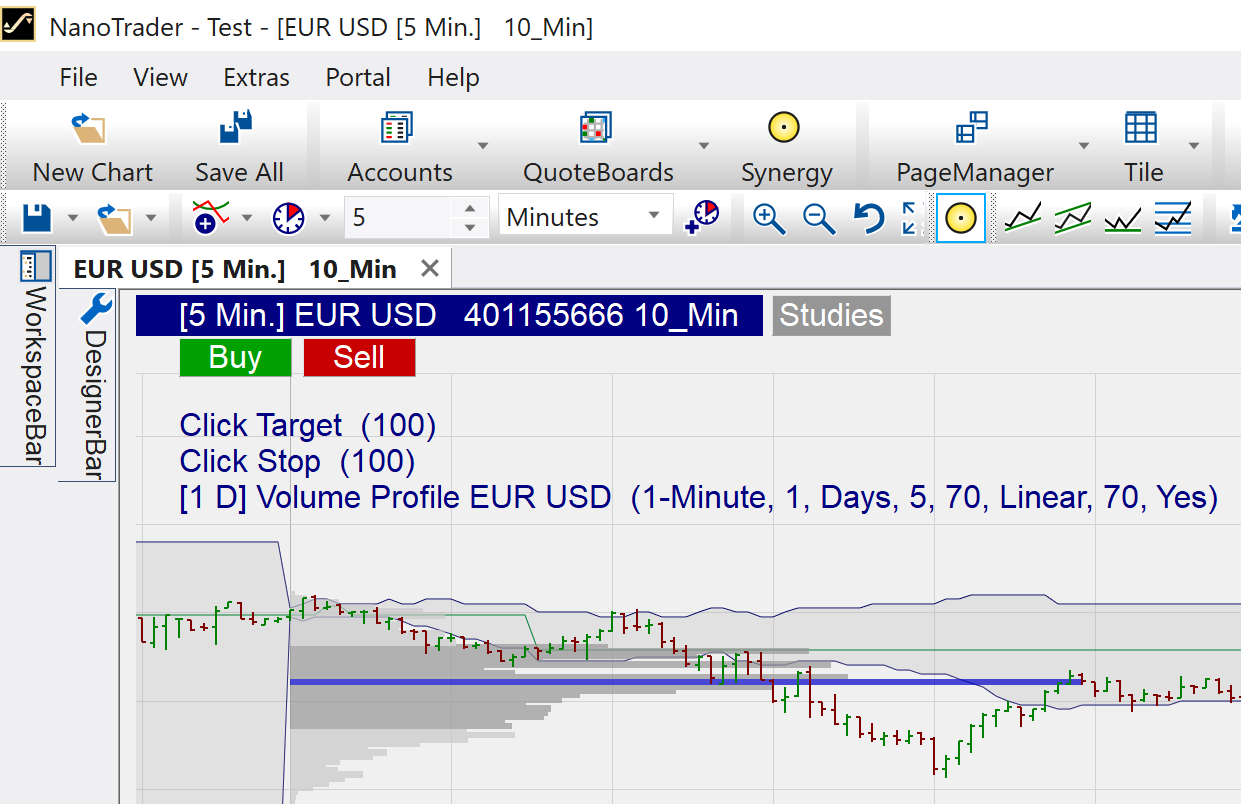Expand the Tile layout dropdown arrow
Viewport: 1241px width, 804px height.
coord(1193,146)
